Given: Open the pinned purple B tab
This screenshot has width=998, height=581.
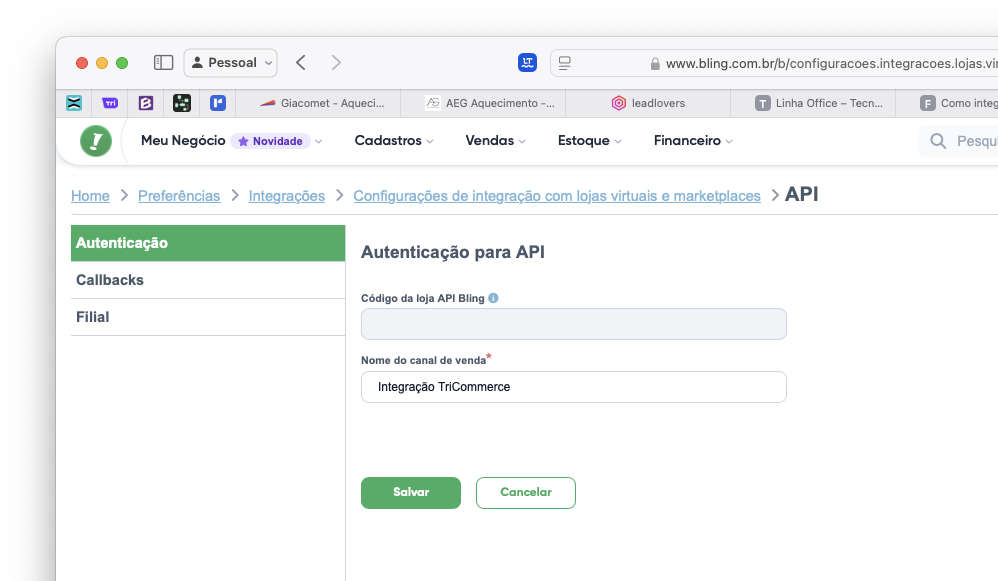Looking at the screenshot, I should [x=146, y=103].
